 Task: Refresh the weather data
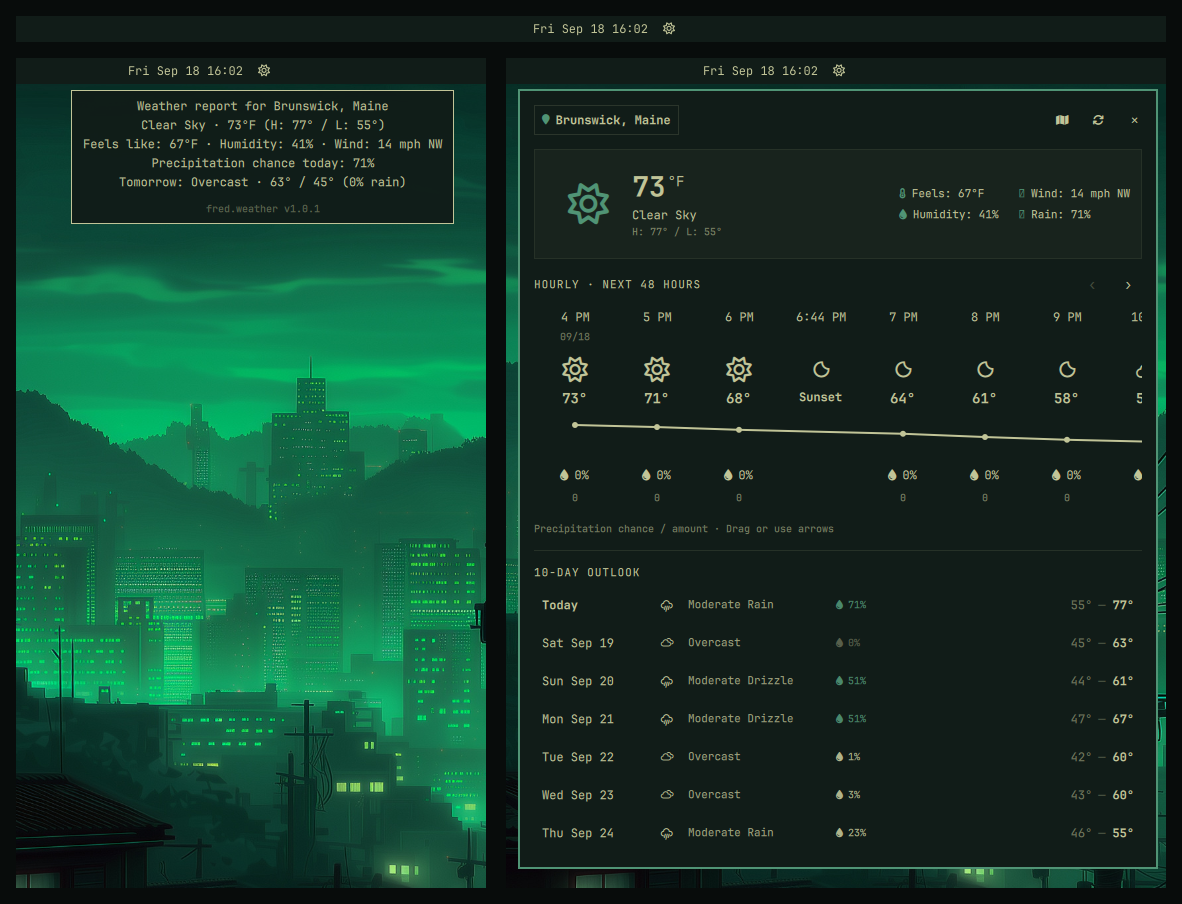[x=1098, y=120]
